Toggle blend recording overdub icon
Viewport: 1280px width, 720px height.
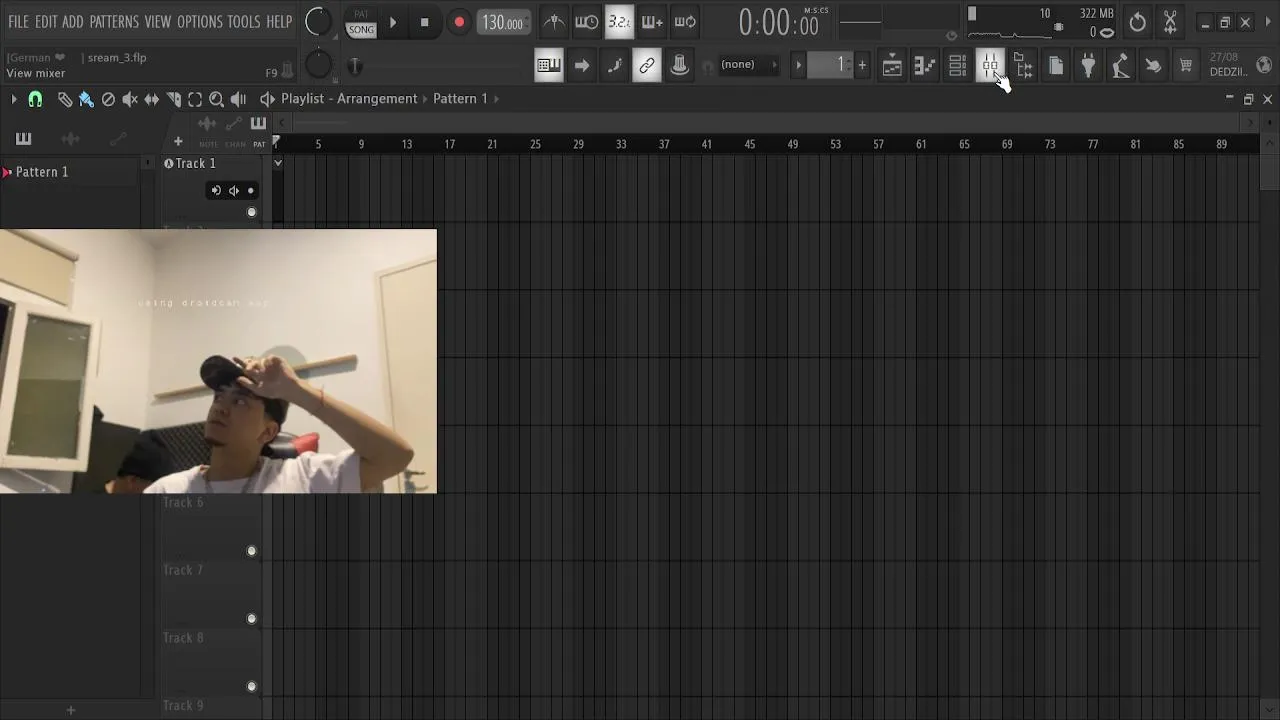[652, 22]
